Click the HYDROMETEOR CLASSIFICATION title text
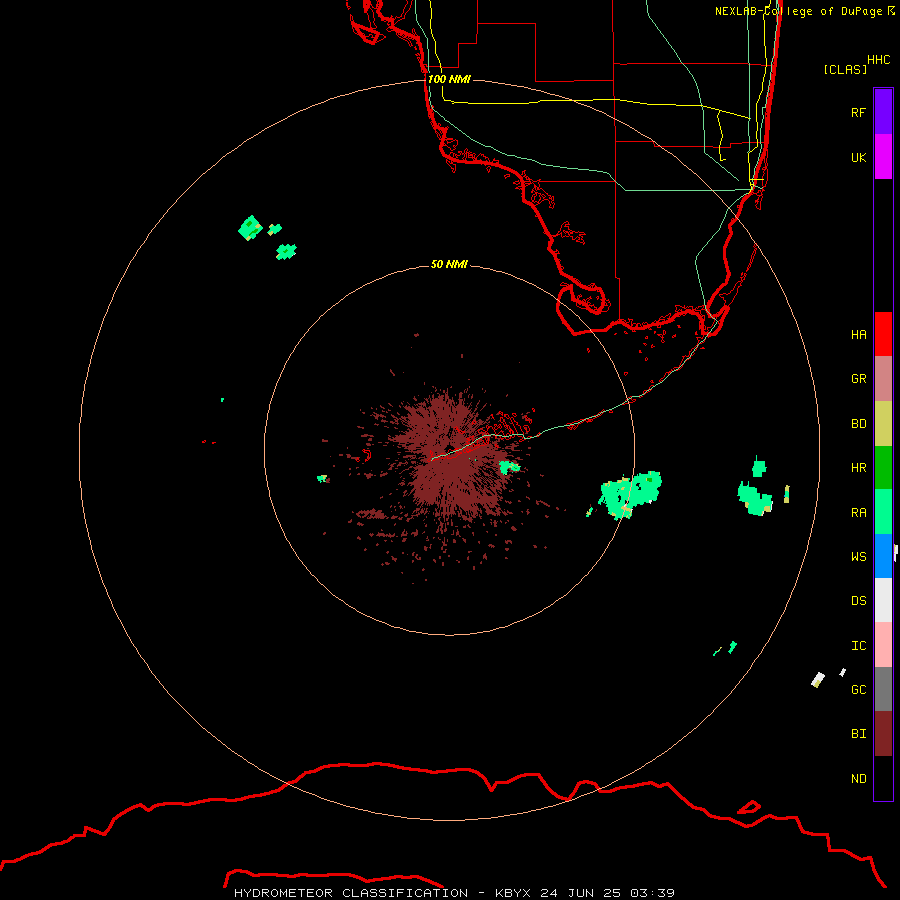 tap(351, 893)
